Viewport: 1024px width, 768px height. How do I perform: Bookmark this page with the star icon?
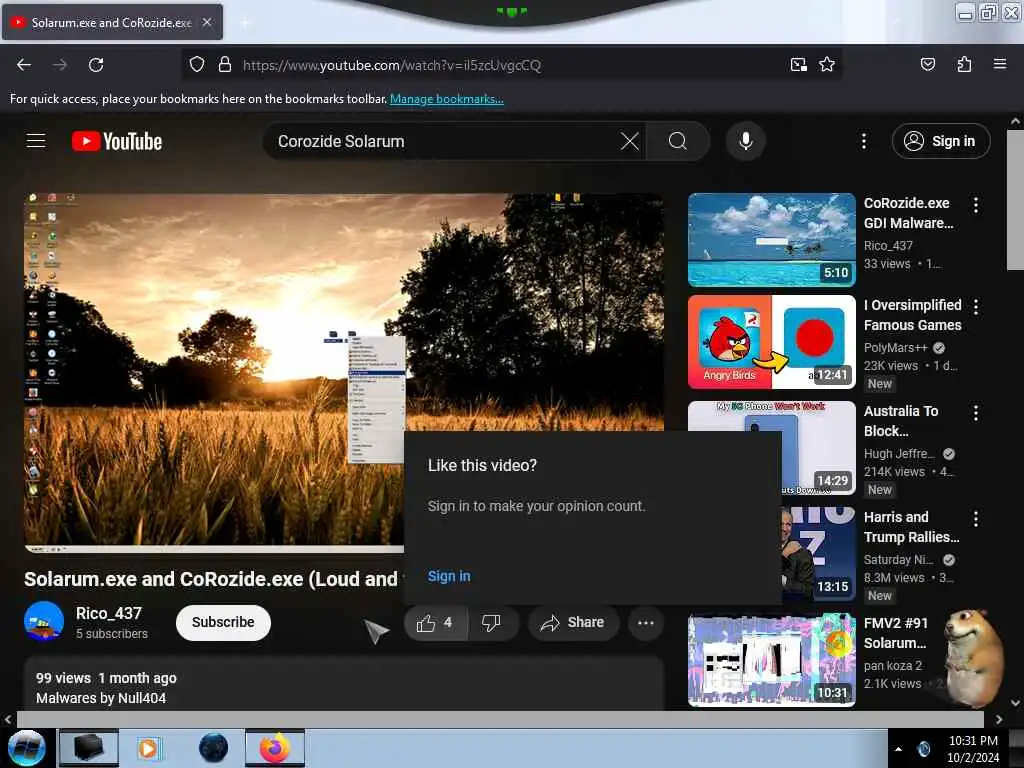pos(827,65)
